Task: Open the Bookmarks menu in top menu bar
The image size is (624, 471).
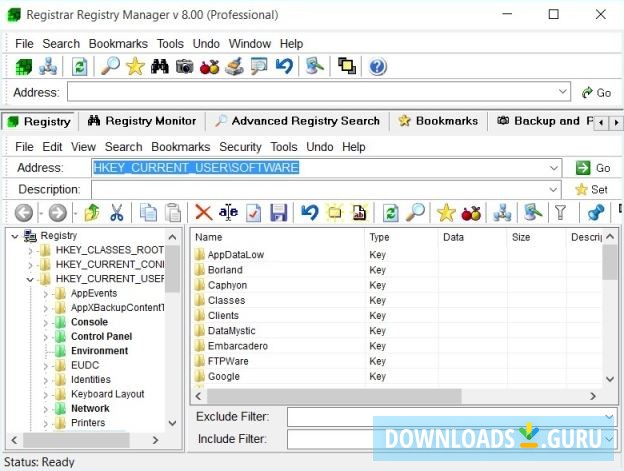Action: click(x=118, y=44)
